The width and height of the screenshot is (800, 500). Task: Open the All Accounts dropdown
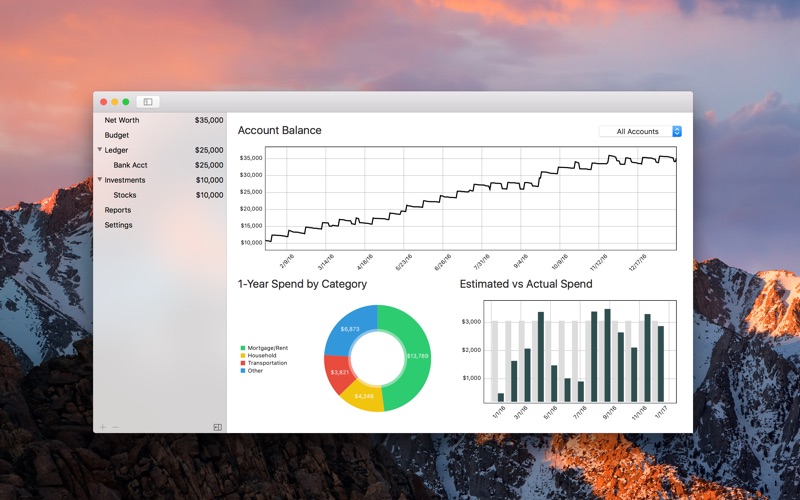pos(640,131)
